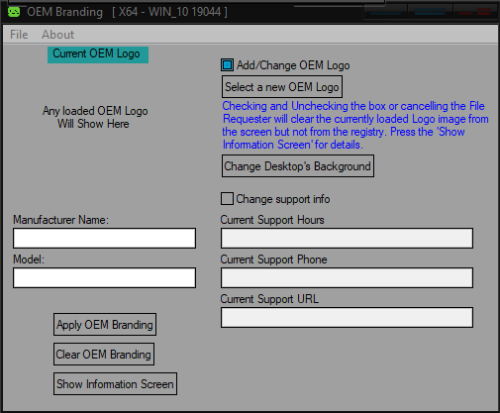Open the Show Information Screen button
The image size is (500, 413).
click(115, 384)
